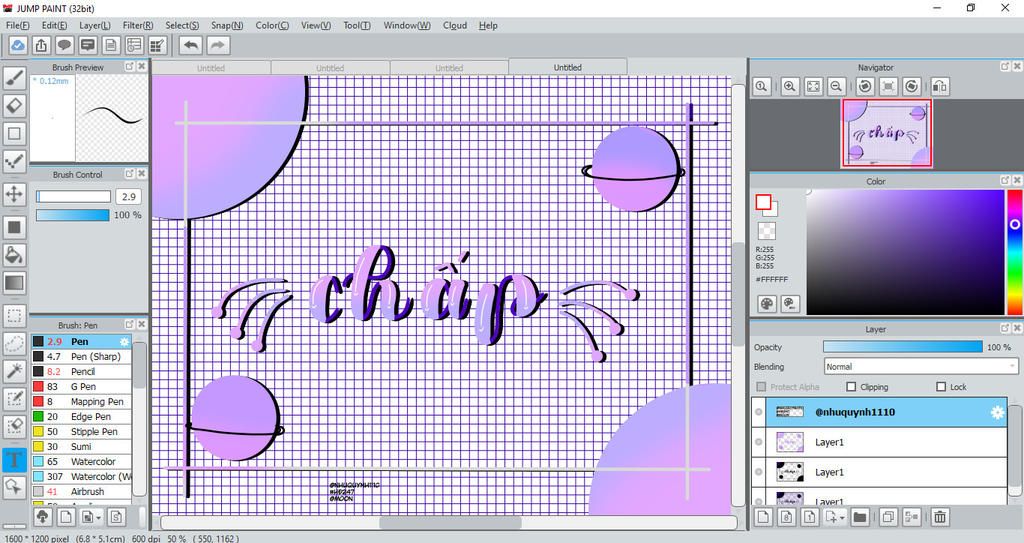
Task: Undock the Navigator panel
Action: 1004,67
